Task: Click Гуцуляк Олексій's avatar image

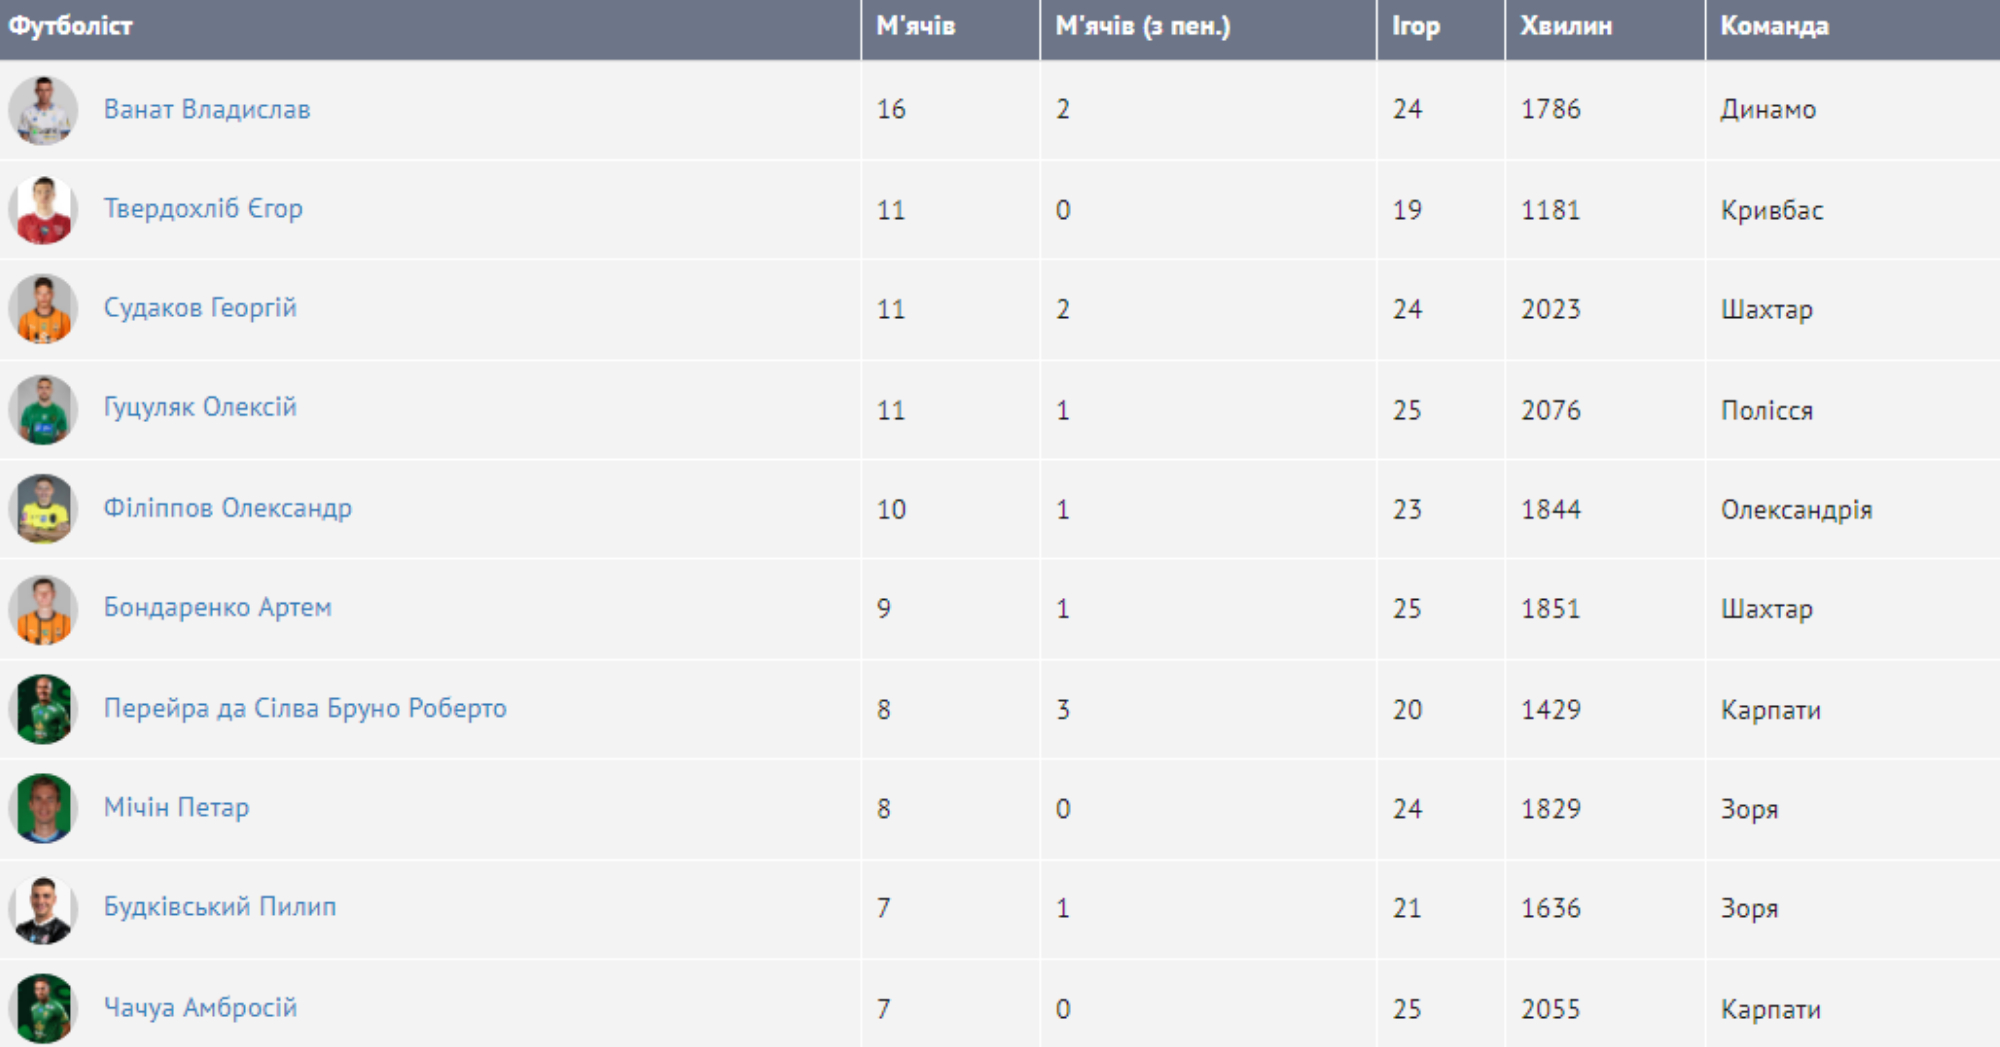Action: click(x=43, y=409)
